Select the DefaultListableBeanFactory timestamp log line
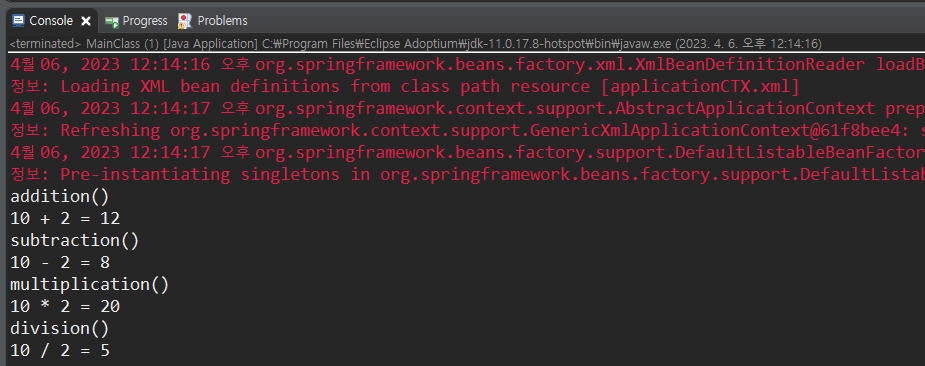The width and height of the screenshot is (925, 366). coord(467,152)
